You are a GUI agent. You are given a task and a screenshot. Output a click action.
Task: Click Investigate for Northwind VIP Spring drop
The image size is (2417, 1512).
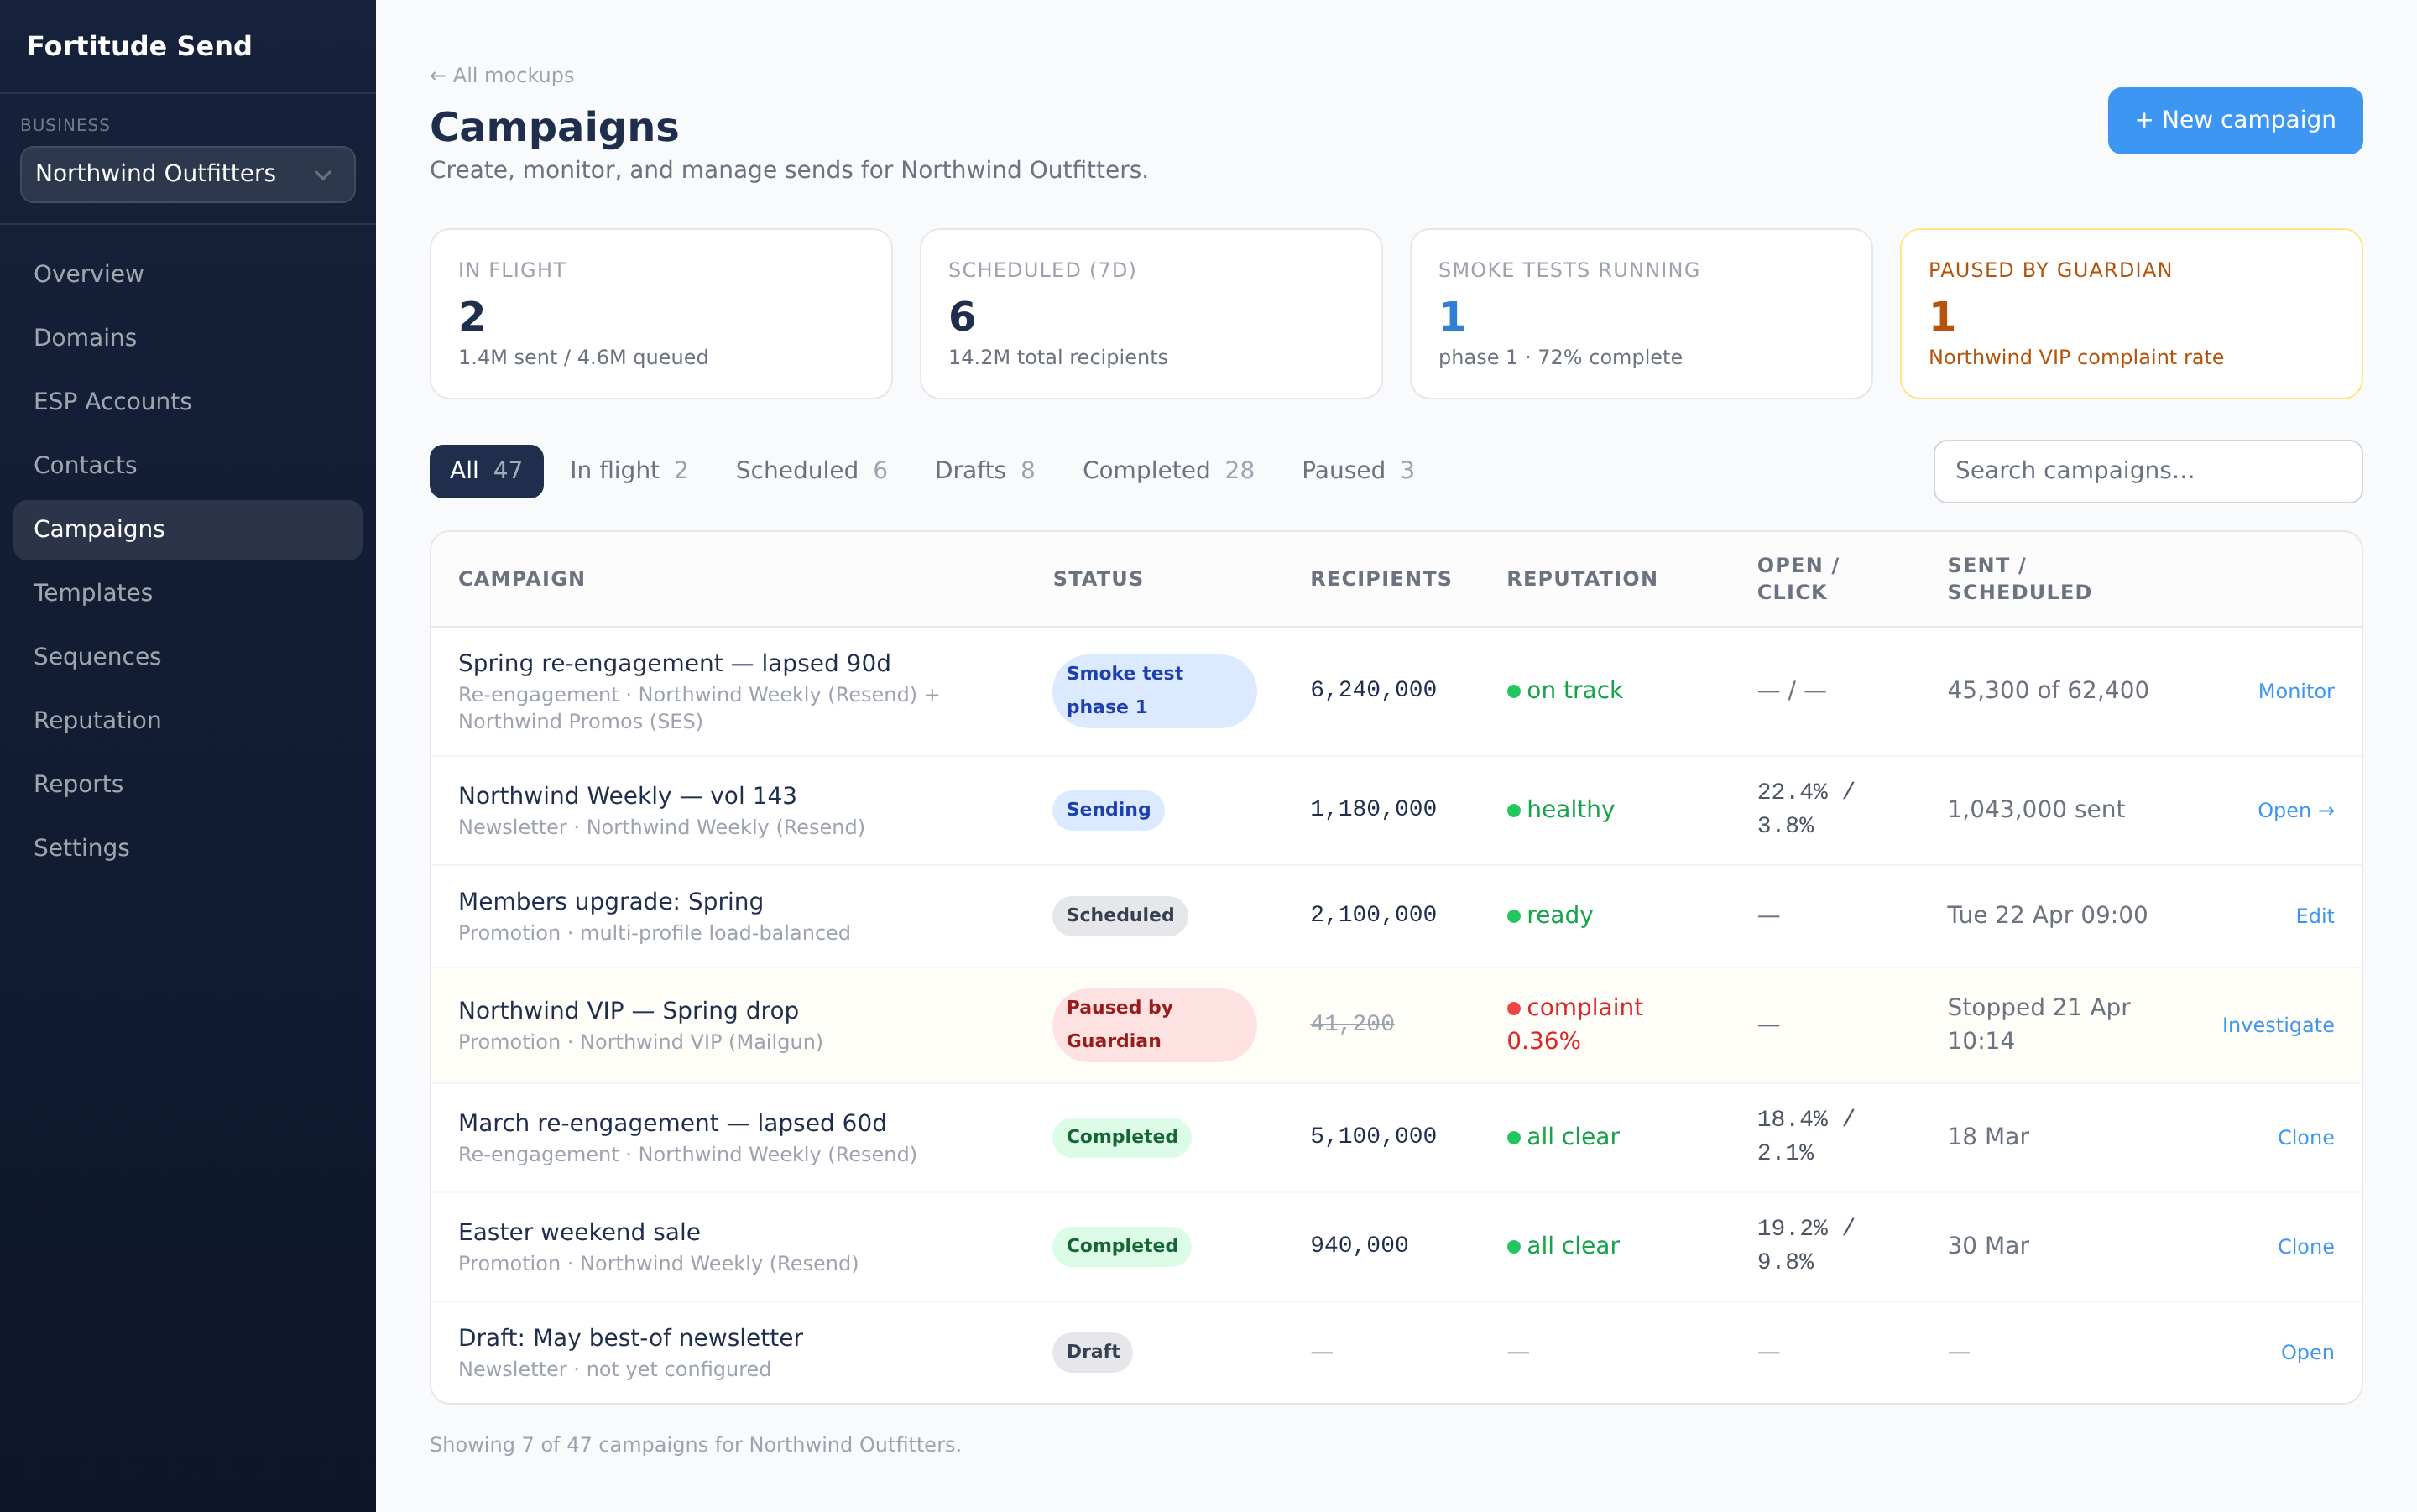2277,1025
